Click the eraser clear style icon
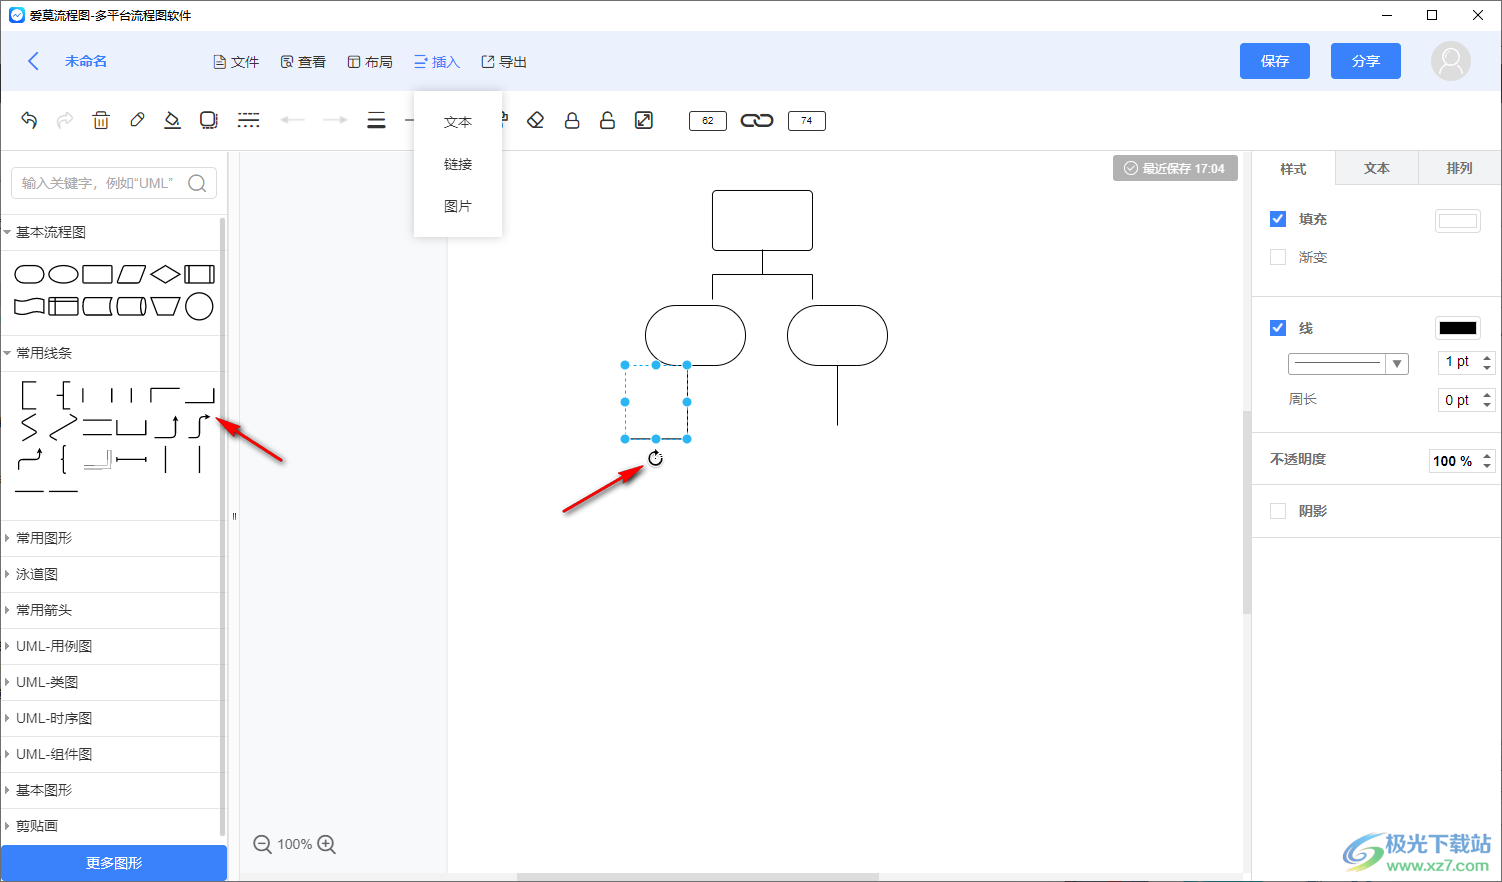 [535, 120]
